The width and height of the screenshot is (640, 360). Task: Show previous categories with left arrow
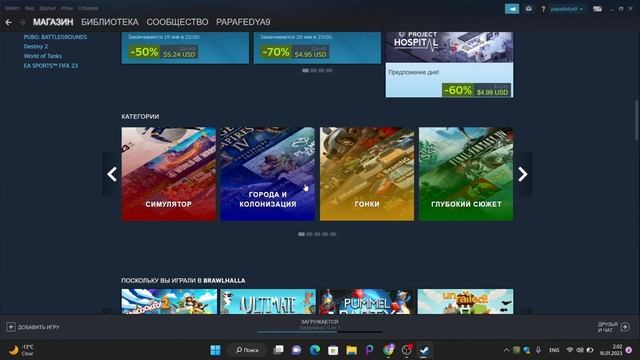coord(112,174)
